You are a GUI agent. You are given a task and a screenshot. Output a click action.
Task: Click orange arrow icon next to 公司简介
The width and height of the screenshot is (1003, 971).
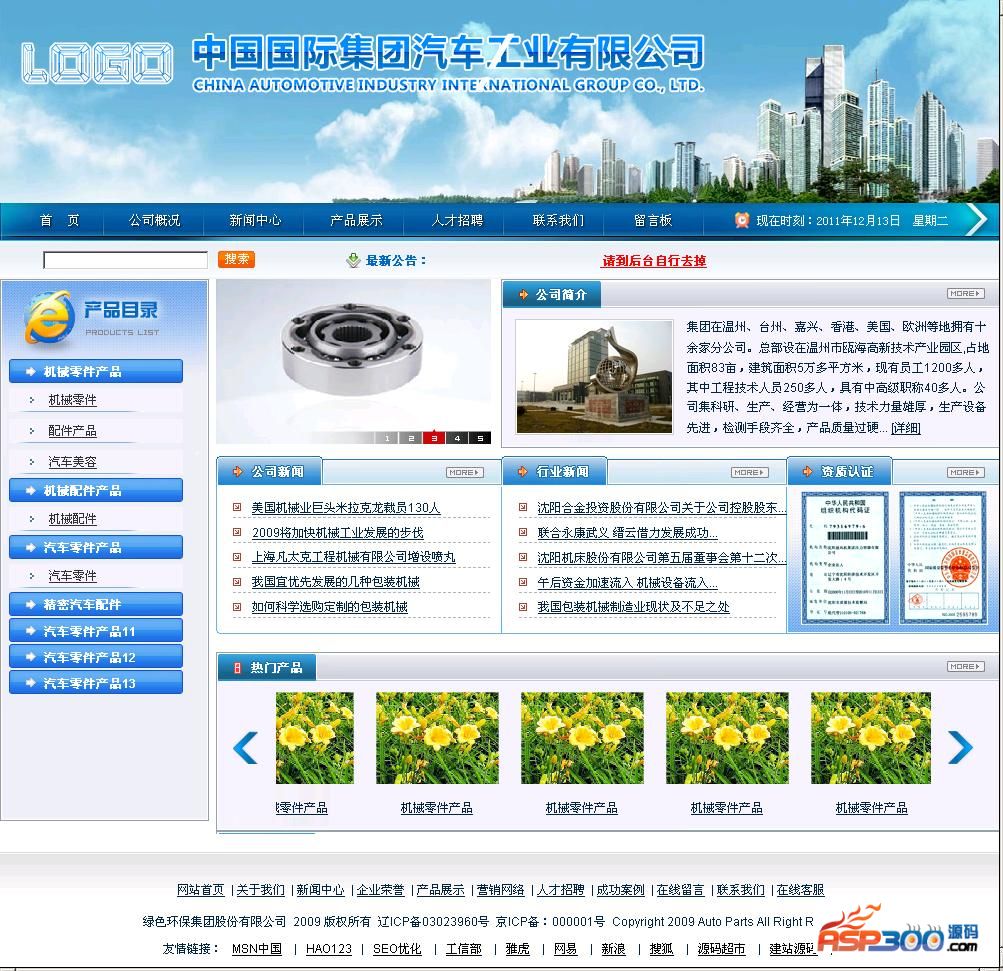[x=523, y=294]
